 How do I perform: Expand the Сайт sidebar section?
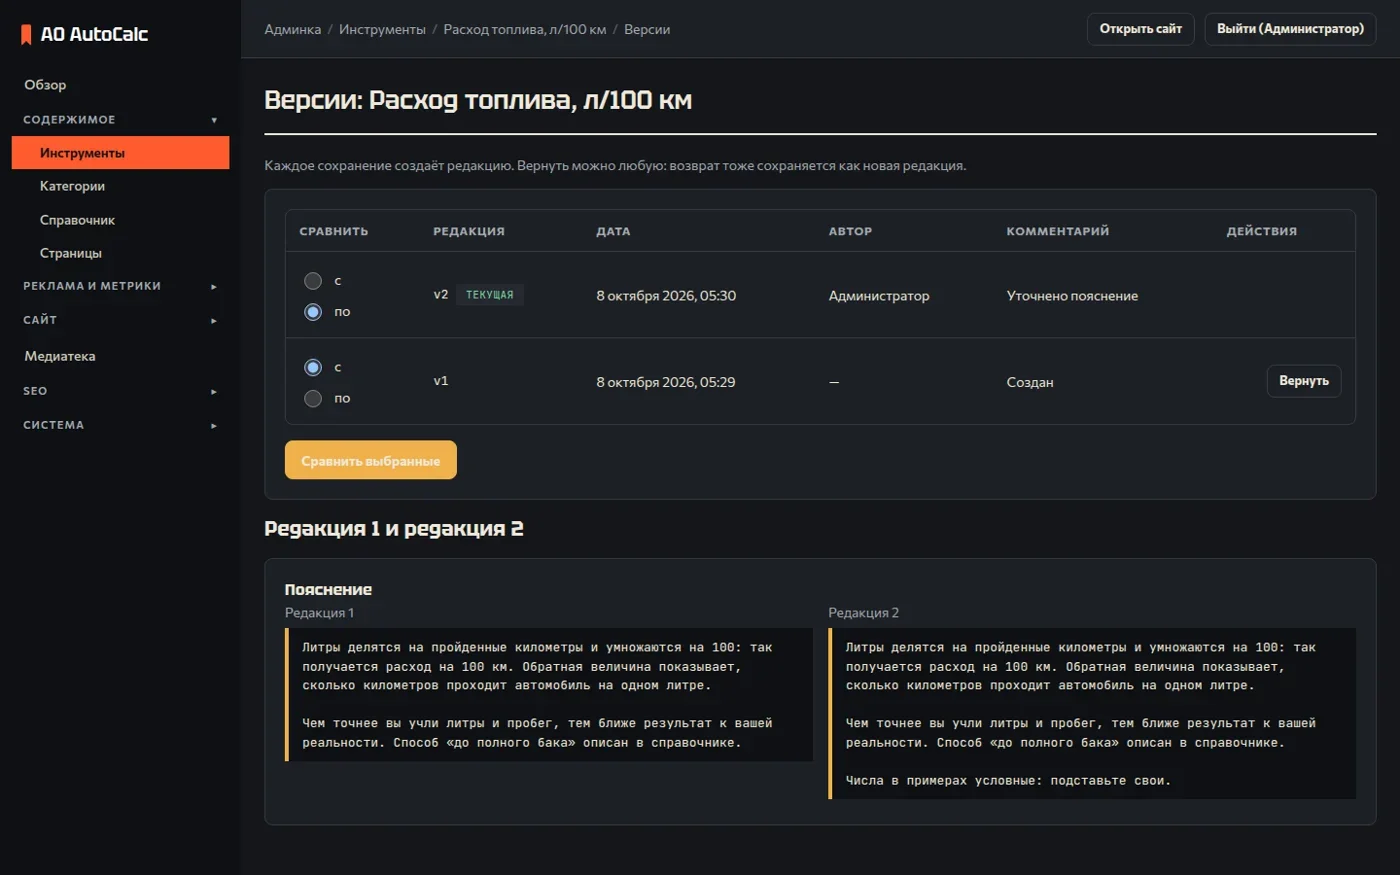(120, 320)
